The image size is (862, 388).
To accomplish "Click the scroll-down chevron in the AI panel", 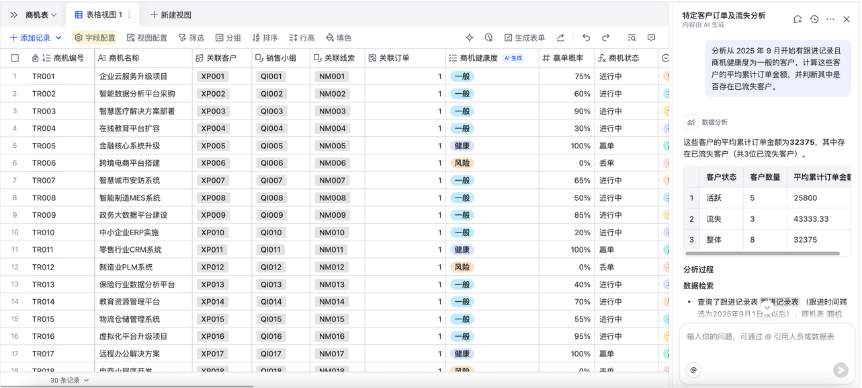I will tap(767, 307).
